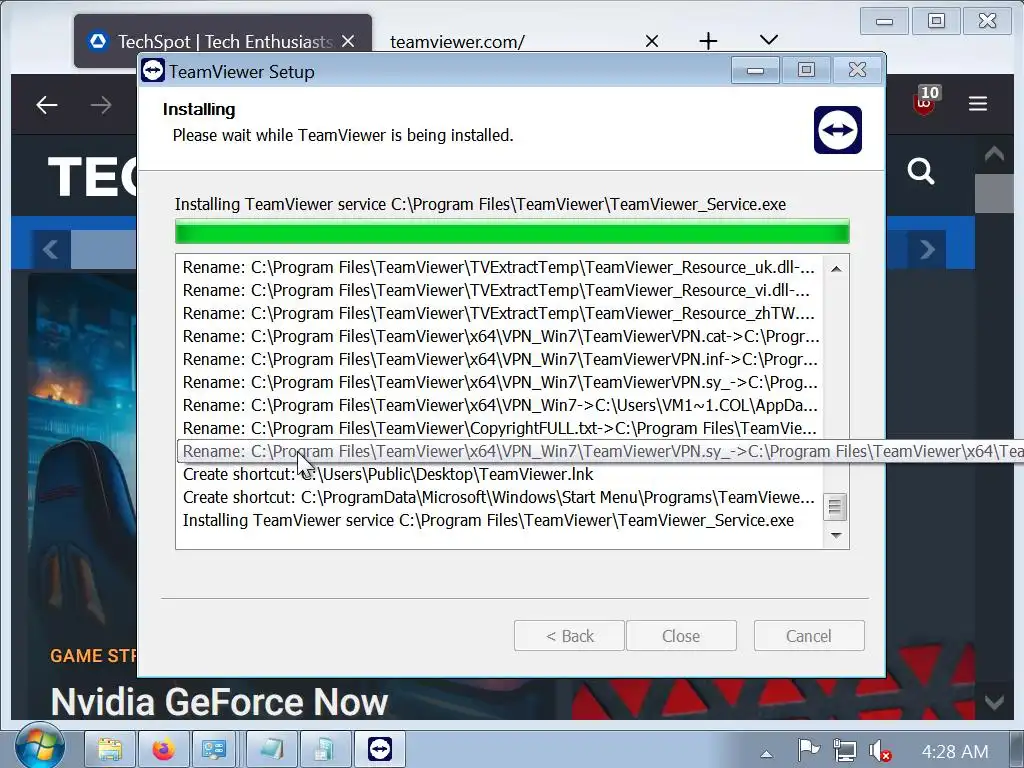Click the browser page scroll up arrow
Screen dimensions: 1024x768
pos(994,153)
